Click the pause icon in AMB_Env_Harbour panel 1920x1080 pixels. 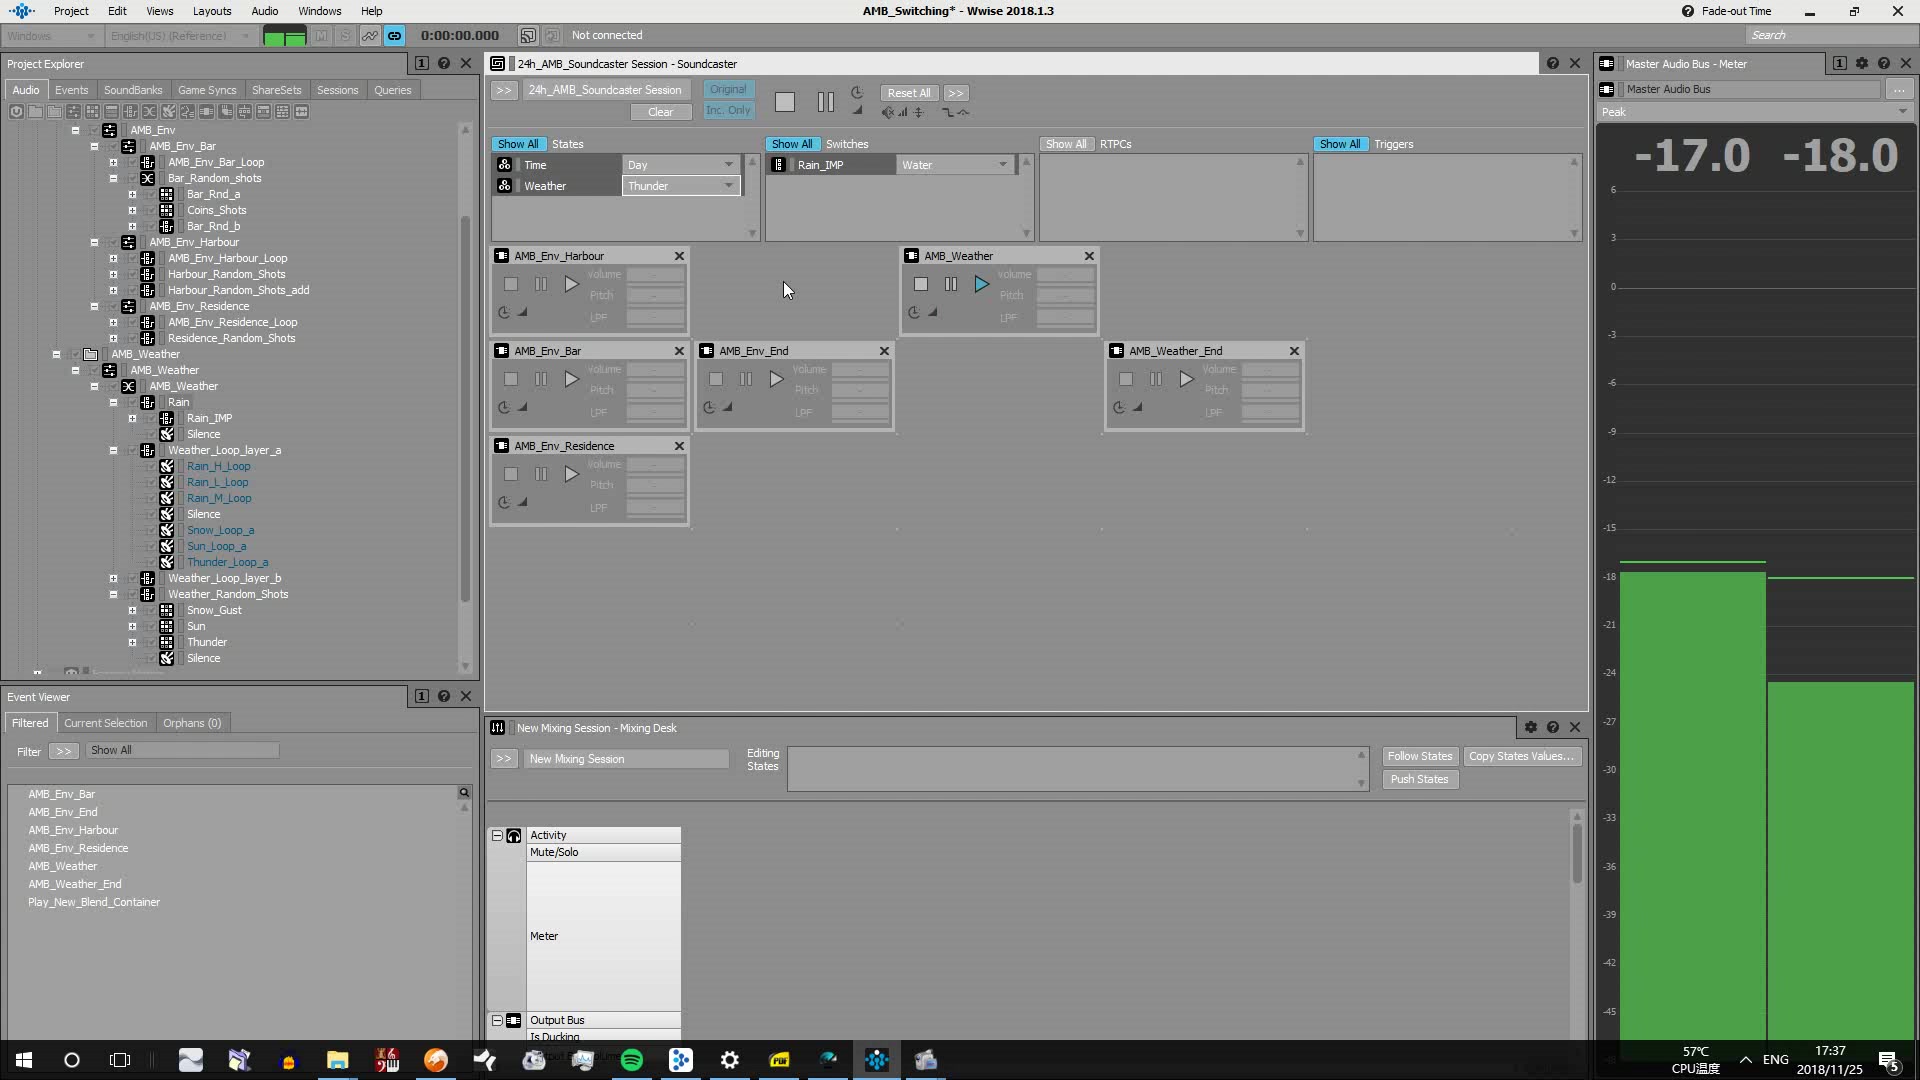(x=541, y=285)
